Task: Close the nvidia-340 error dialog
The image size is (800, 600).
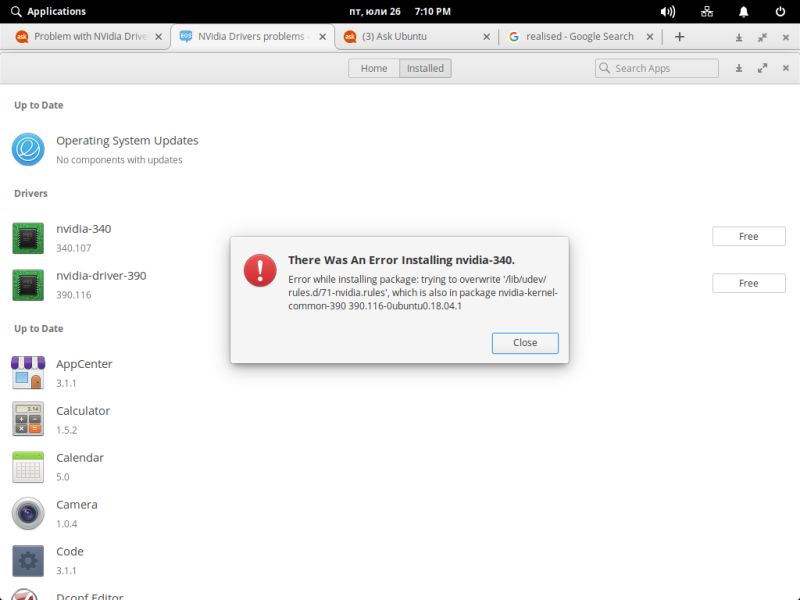Action: click(x=525, y=342)
